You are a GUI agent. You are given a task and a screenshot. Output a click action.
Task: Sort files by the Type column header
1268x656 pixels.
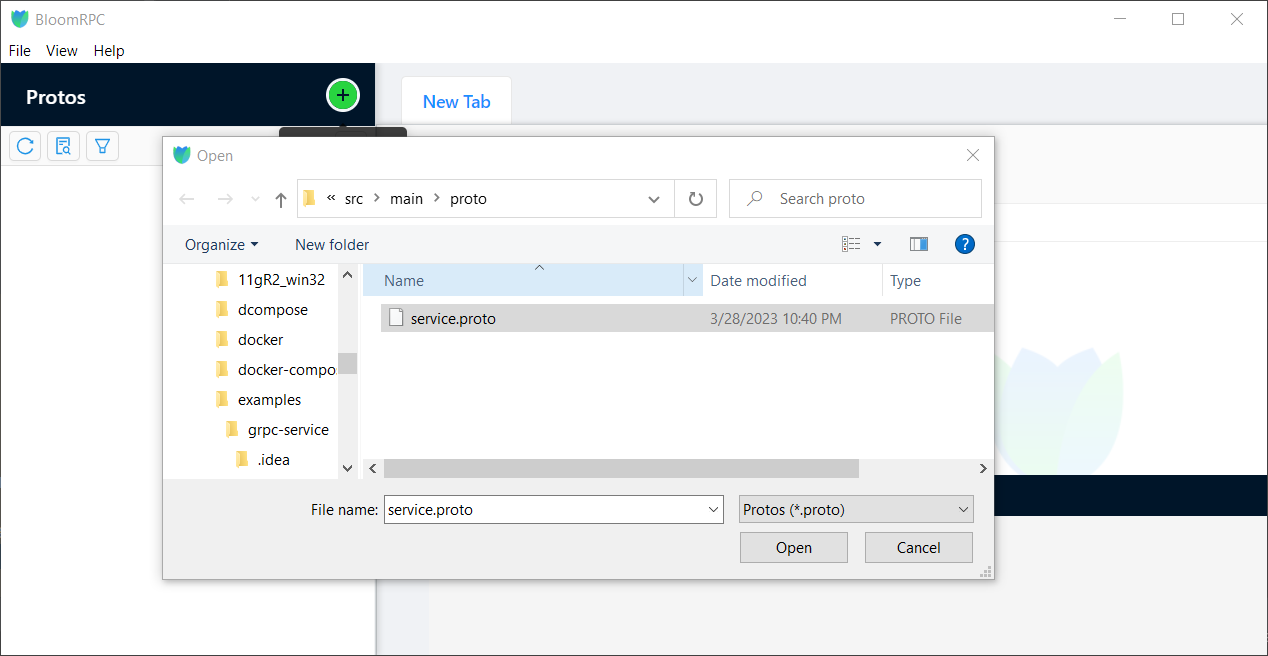tap(938, 281)
